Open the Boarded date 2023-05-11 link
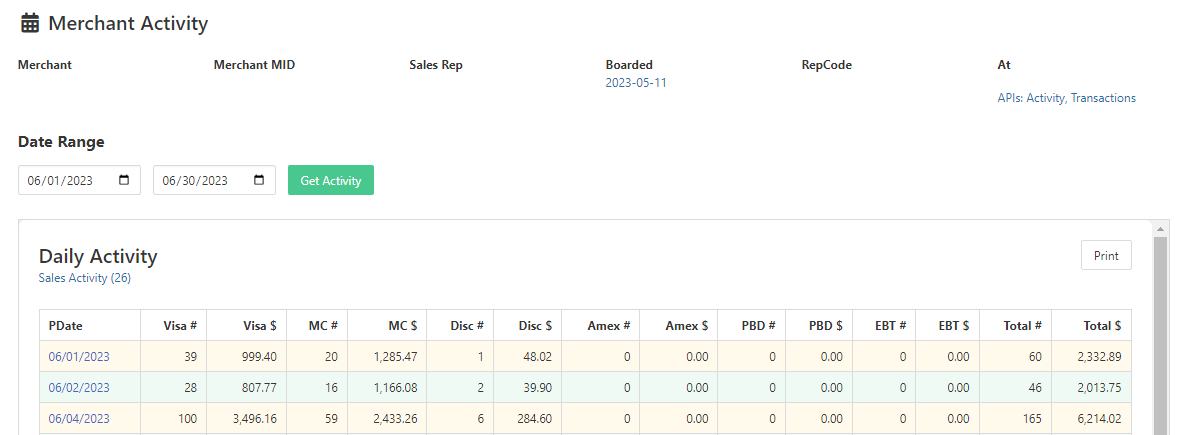 636,83
